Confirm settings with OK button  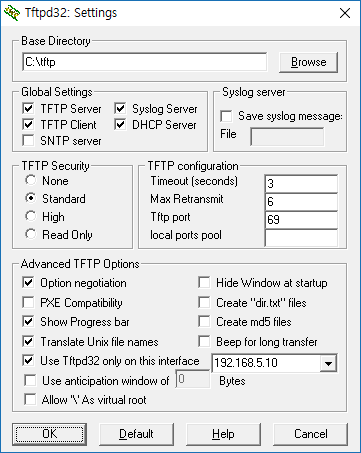pyautogui.click(x=50, y=434)
